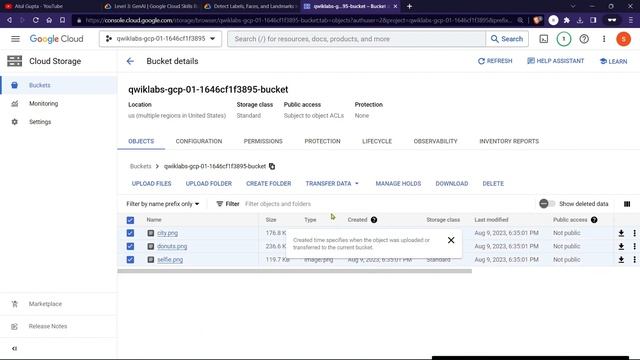Click the Search button

507,39
